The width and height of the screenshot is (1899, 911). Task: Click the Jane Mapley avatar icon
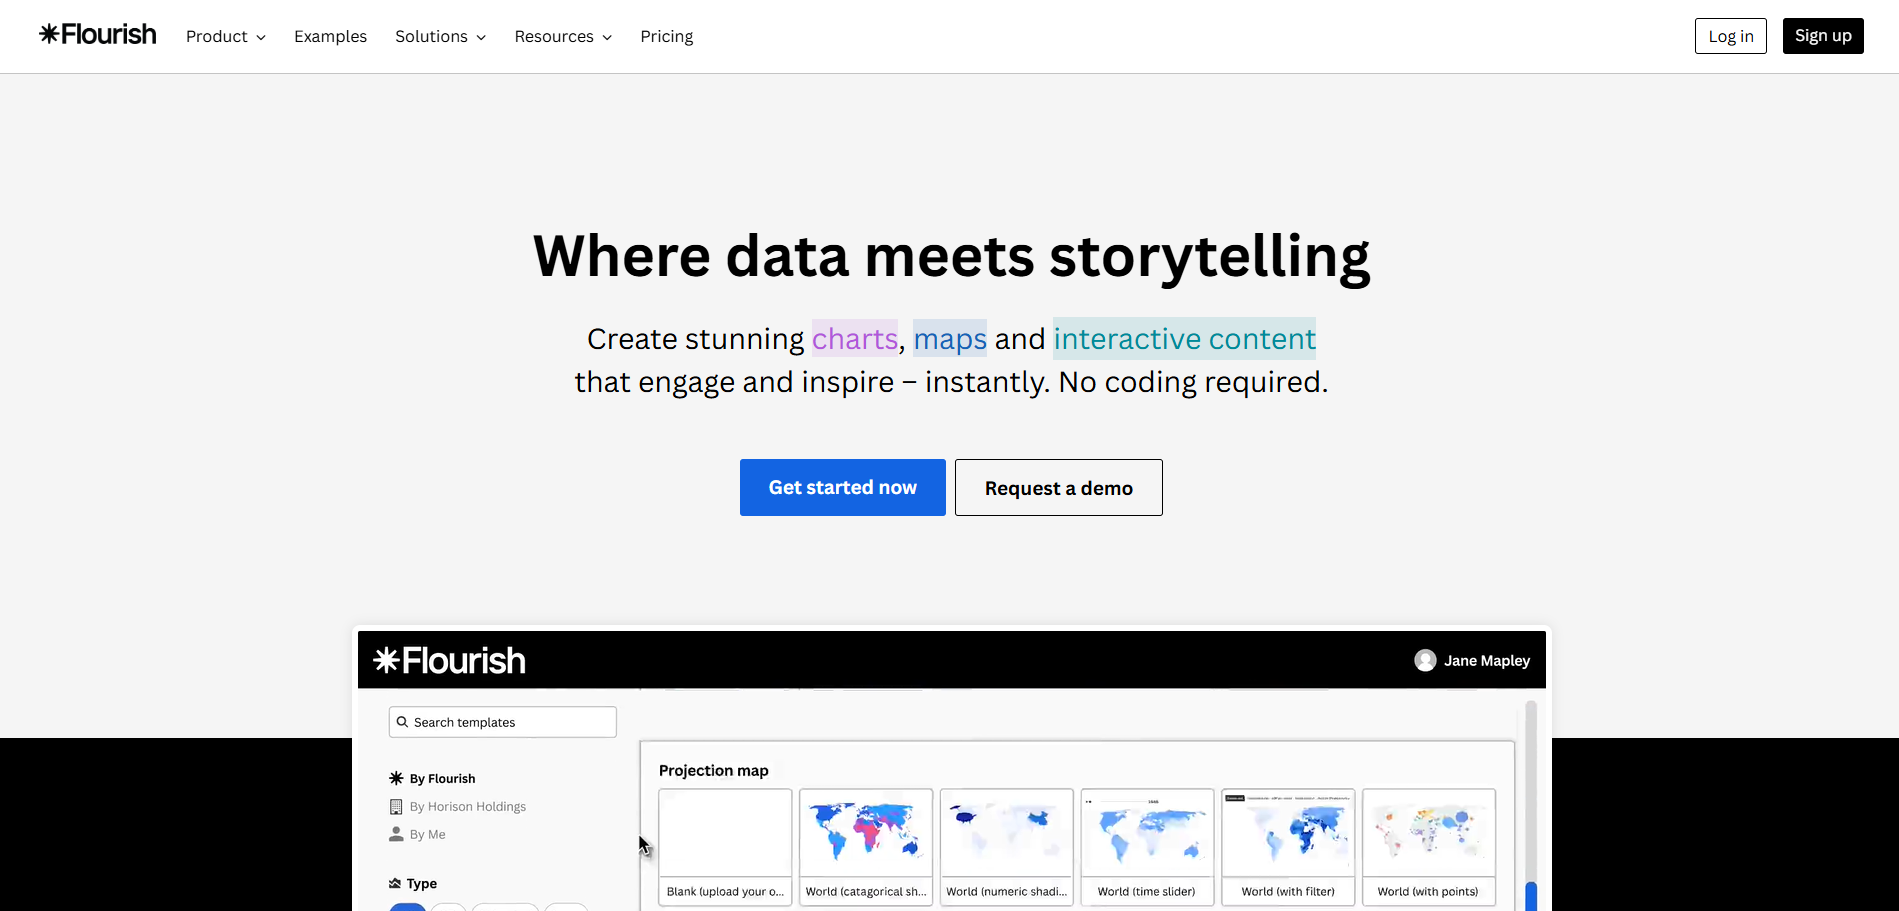1425,660
